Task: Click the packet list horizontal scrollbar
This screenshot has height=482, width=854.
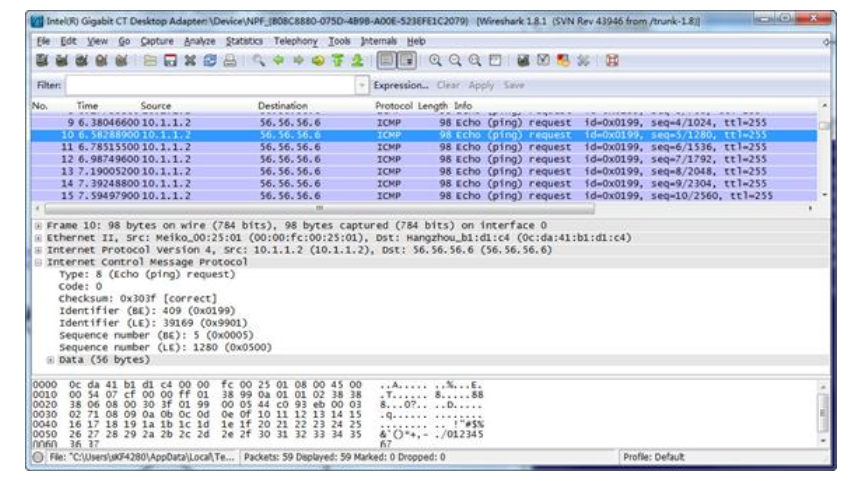Action: coord(320,208)
